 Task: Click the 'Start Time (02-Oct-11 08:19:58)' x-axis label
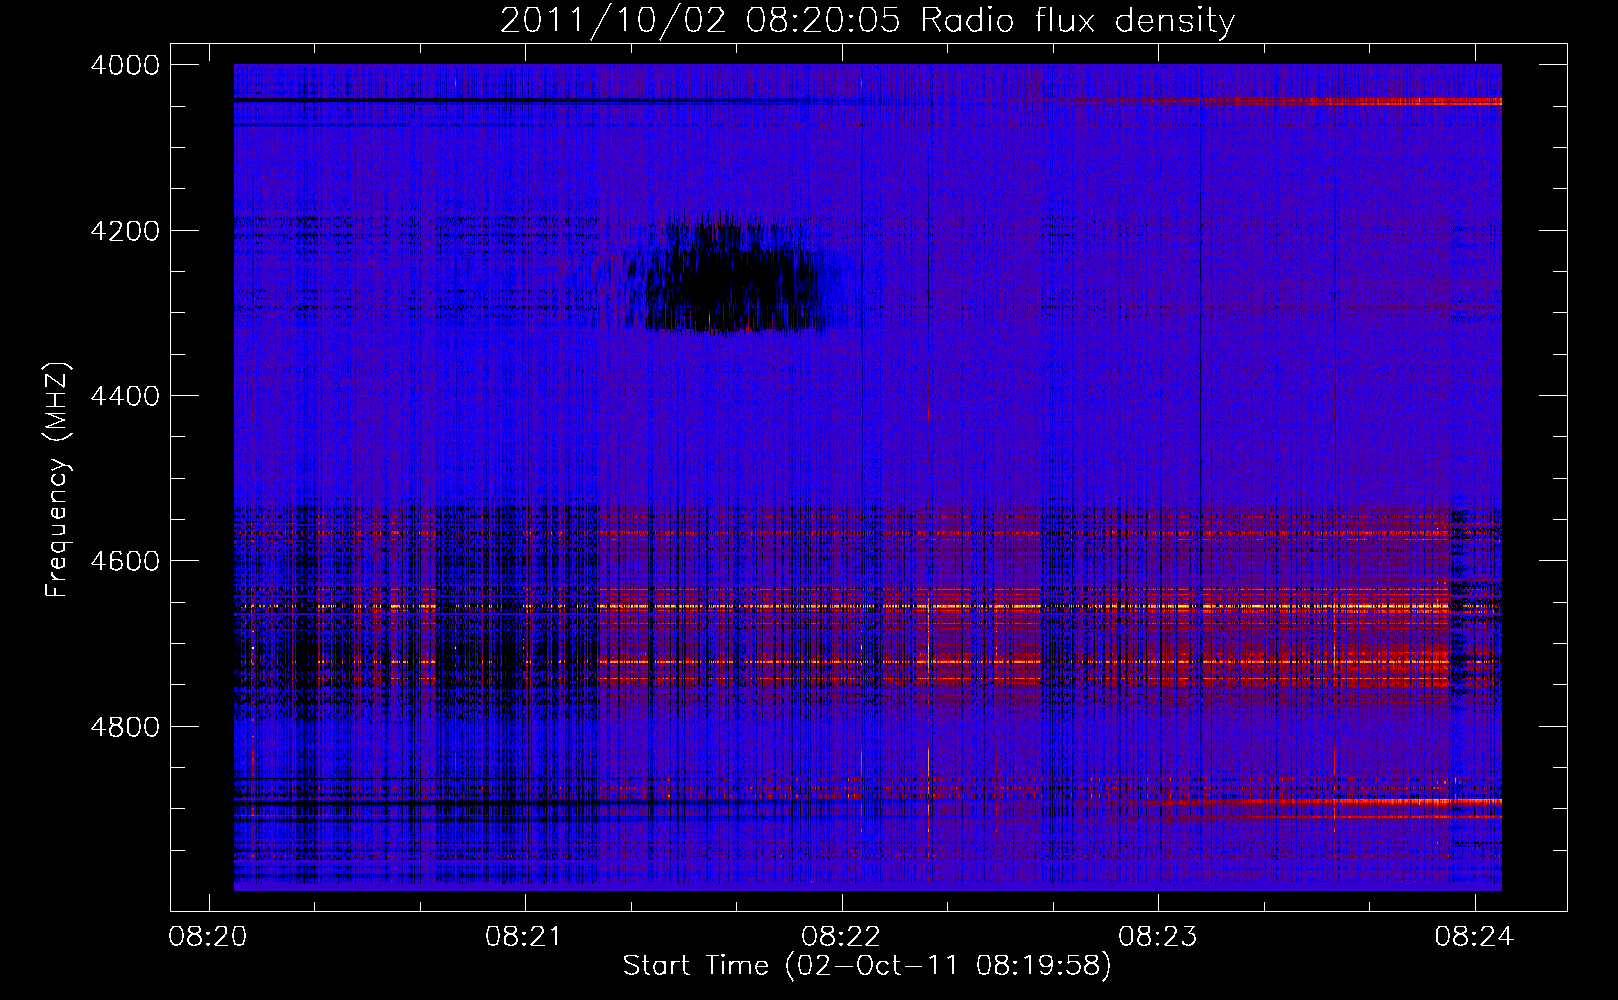pyautogui.click(x=867, y=966)
